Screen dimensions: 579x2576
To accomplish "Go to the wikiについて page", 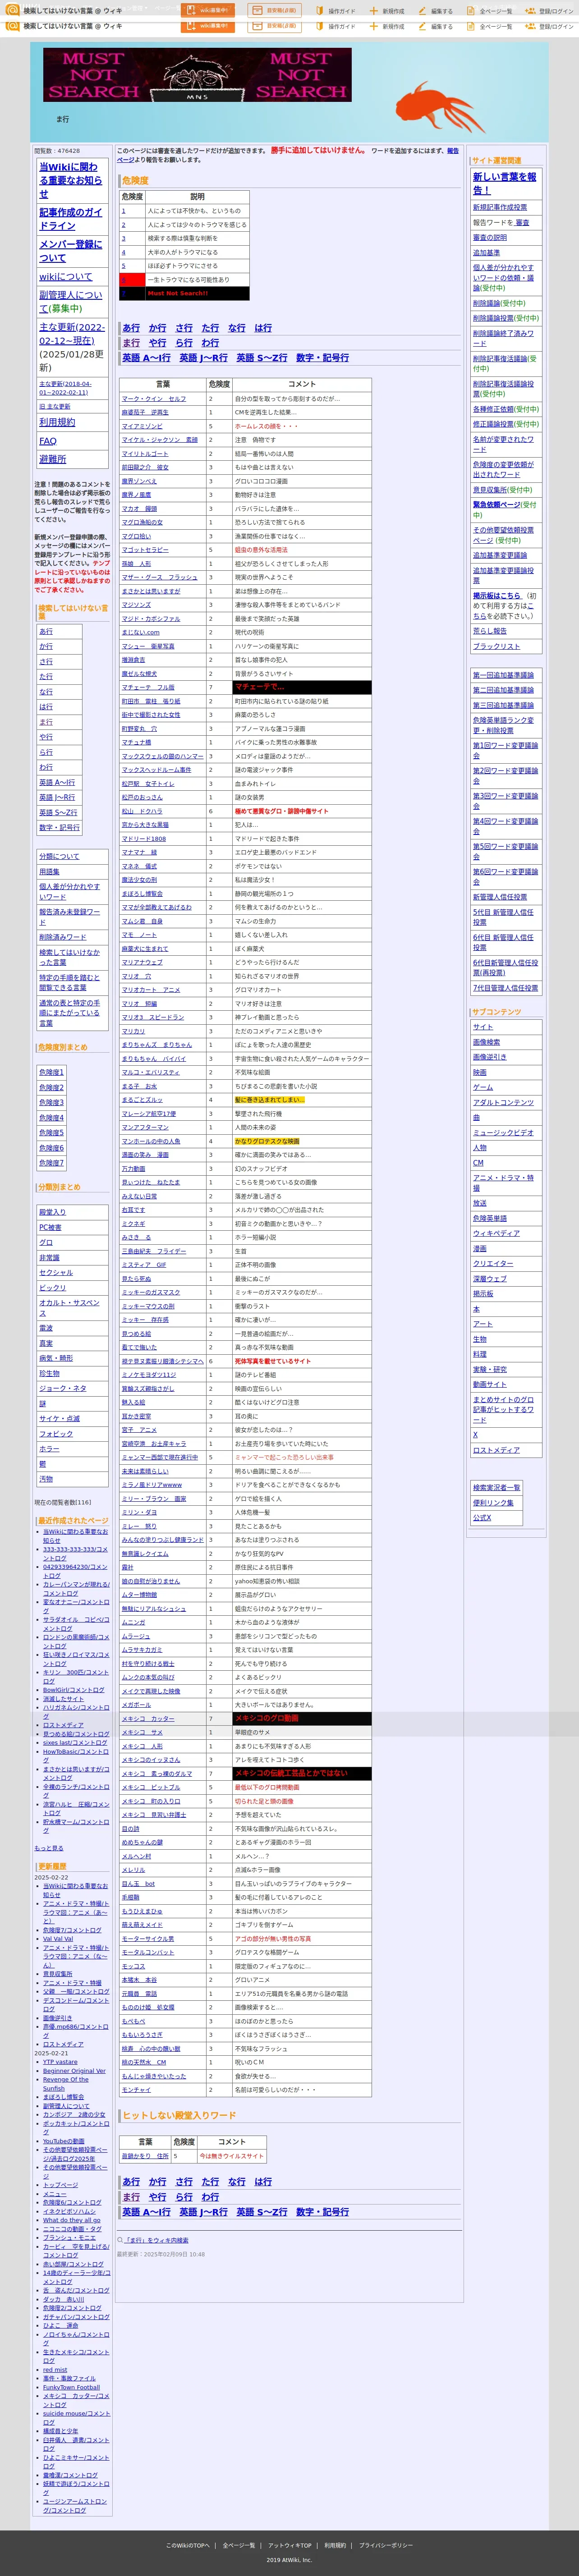I will [x=65, y=277].
